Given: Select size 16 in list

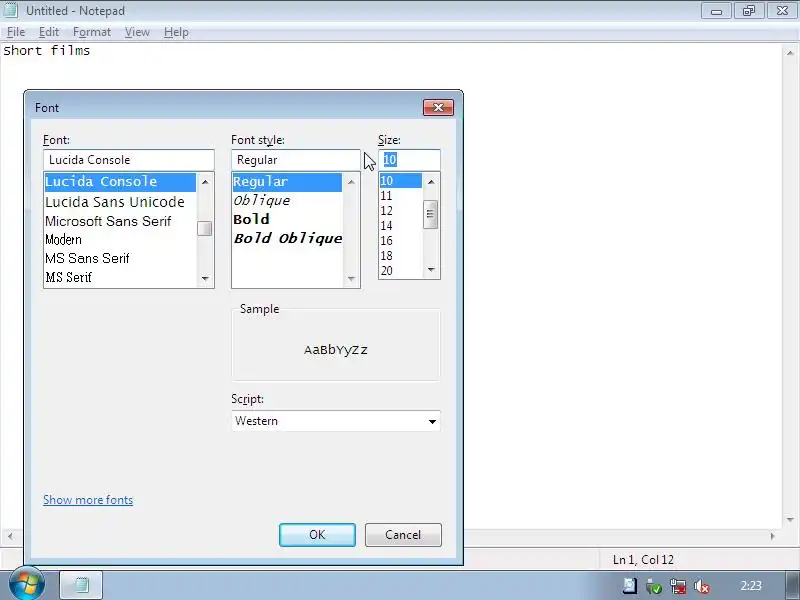Looking at the screenshot, I should (401, 240).
